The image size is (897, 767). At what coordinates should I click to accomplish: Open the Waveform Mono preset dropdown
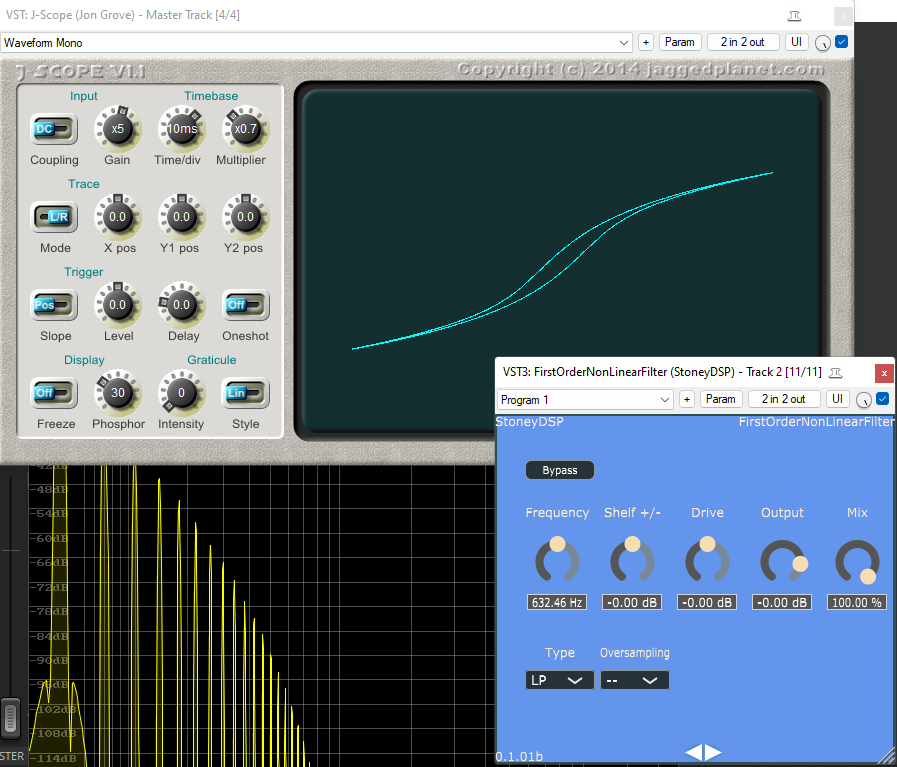(x=316, y=42)
